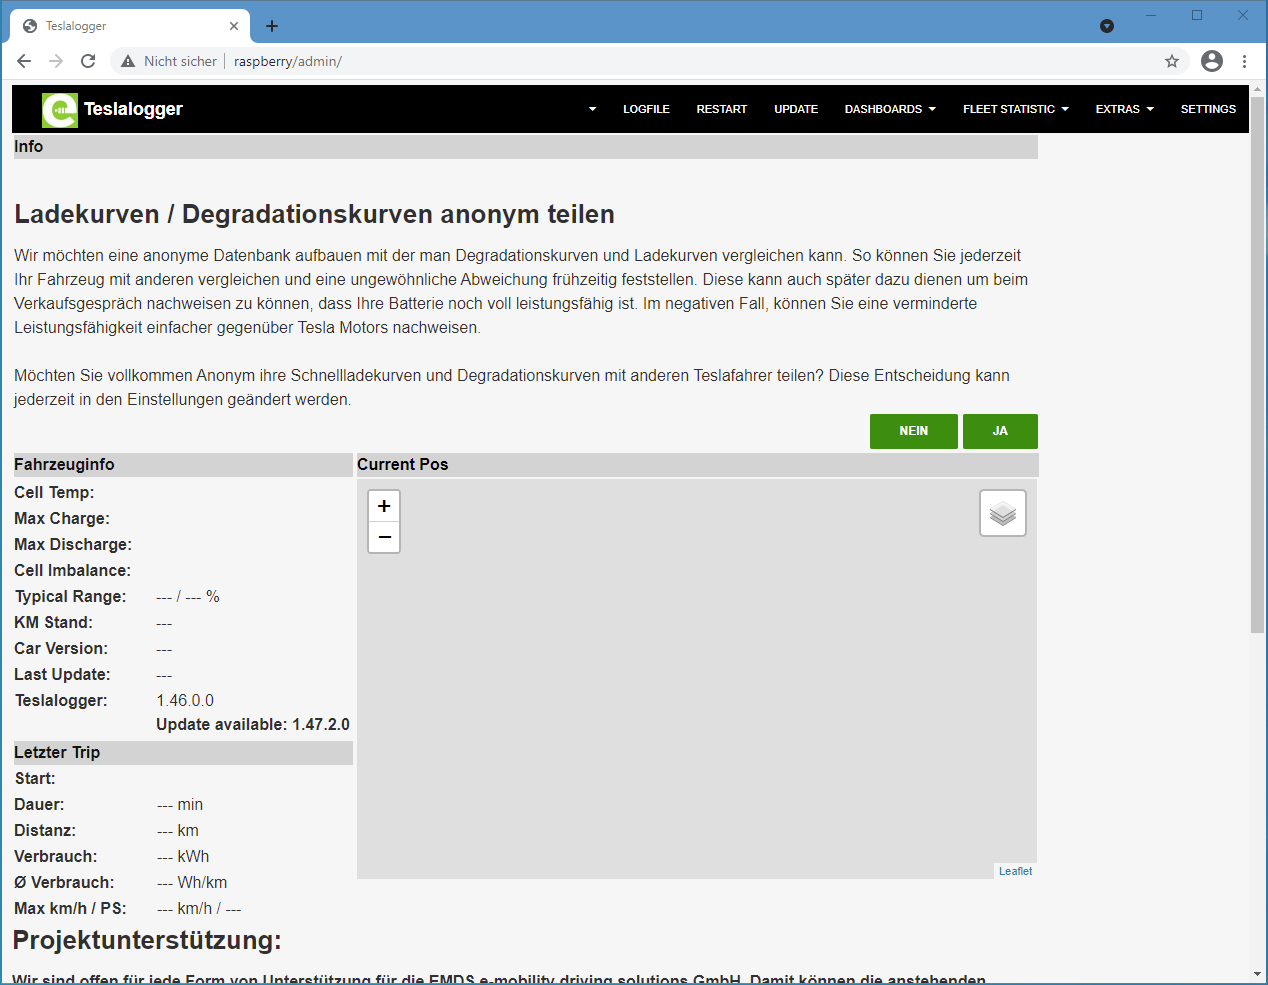Click the Teslalogger logo icon
The image size is (1268, 985).
pos(59,110)
